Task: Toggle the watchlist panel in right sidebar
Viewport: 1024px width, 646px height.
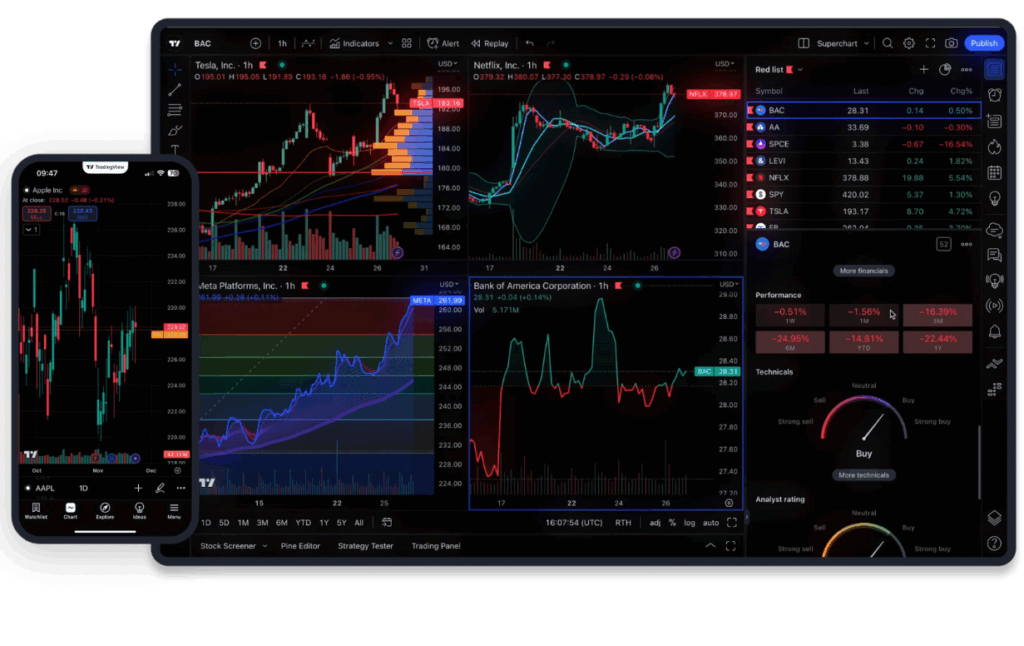Action: pos(994,69)
